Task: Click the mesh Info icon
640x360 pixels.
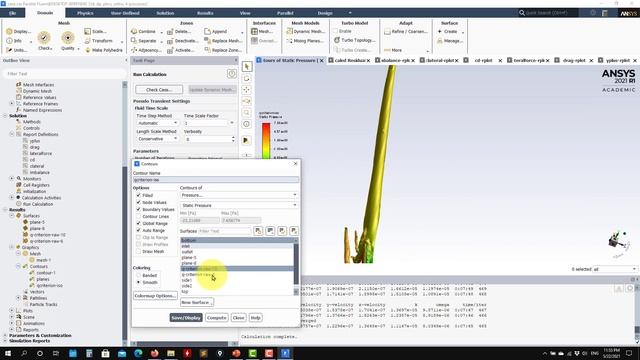Action: [14, 41]
